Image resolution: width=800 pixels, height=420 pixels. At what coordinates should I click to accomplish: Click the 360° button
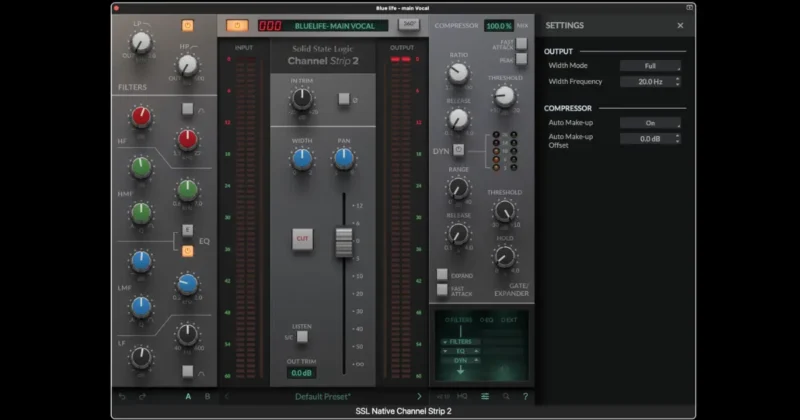409,25
